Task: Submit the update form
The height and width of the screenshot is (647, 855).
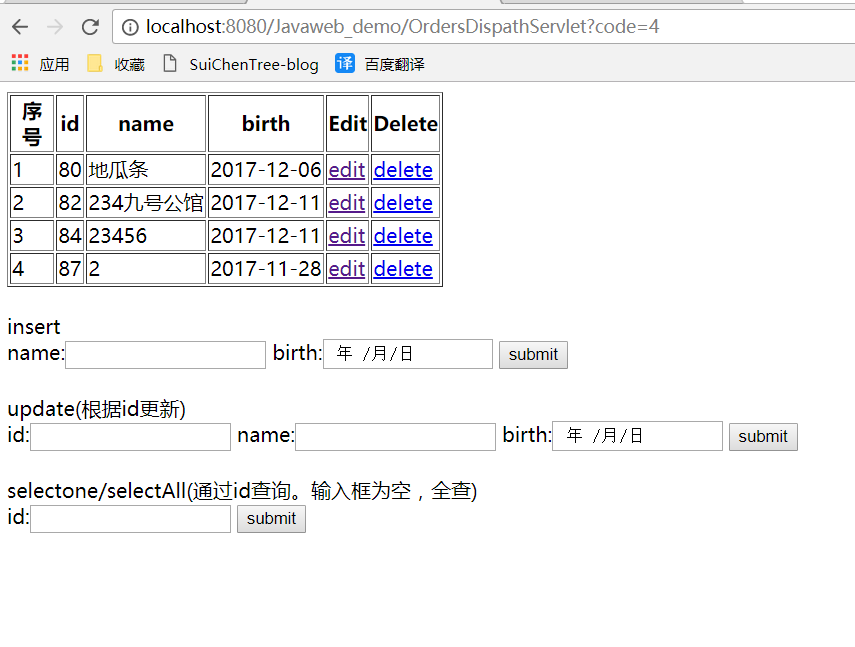Action: click(763, 436)
